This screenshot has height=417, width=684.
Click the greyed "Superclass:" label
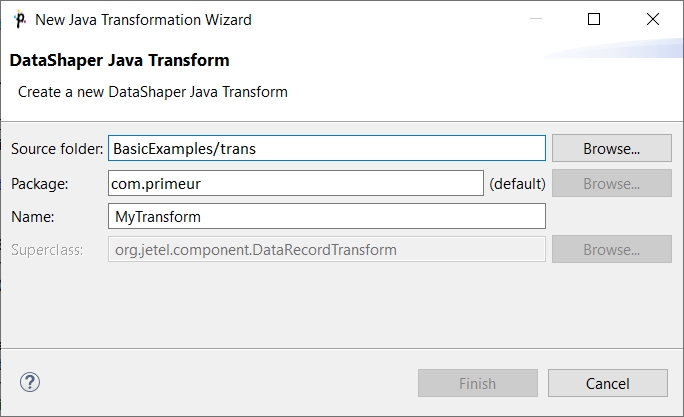point(47,250)
